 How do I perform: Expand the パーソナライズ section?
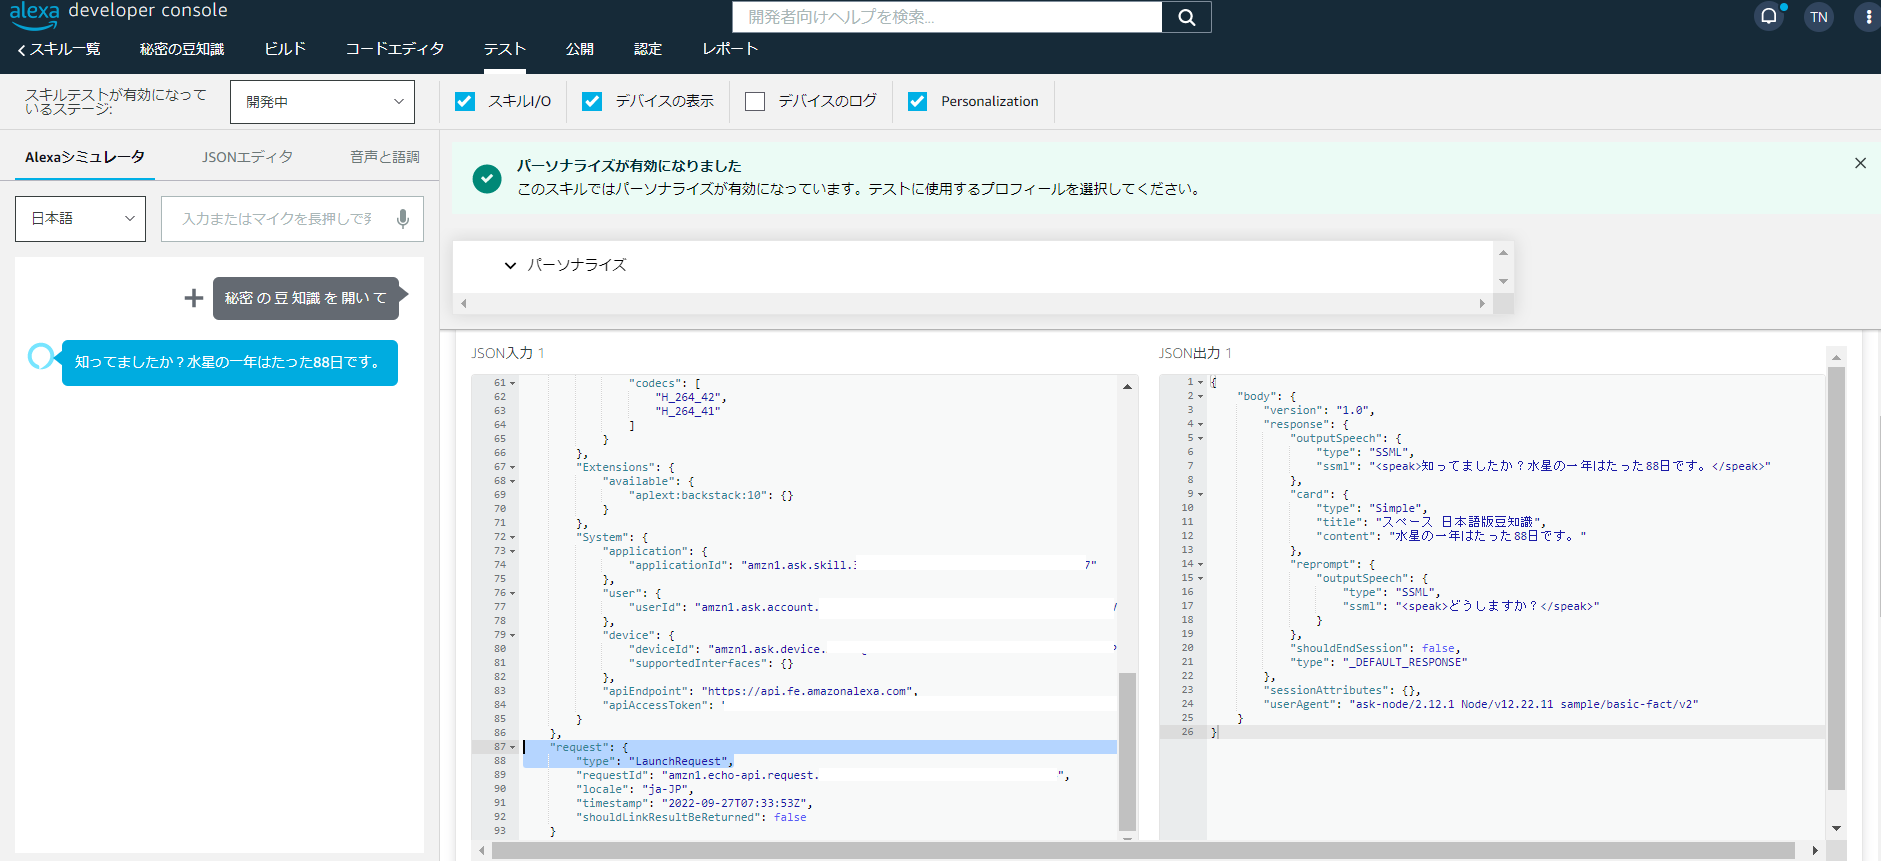point(510,265)
